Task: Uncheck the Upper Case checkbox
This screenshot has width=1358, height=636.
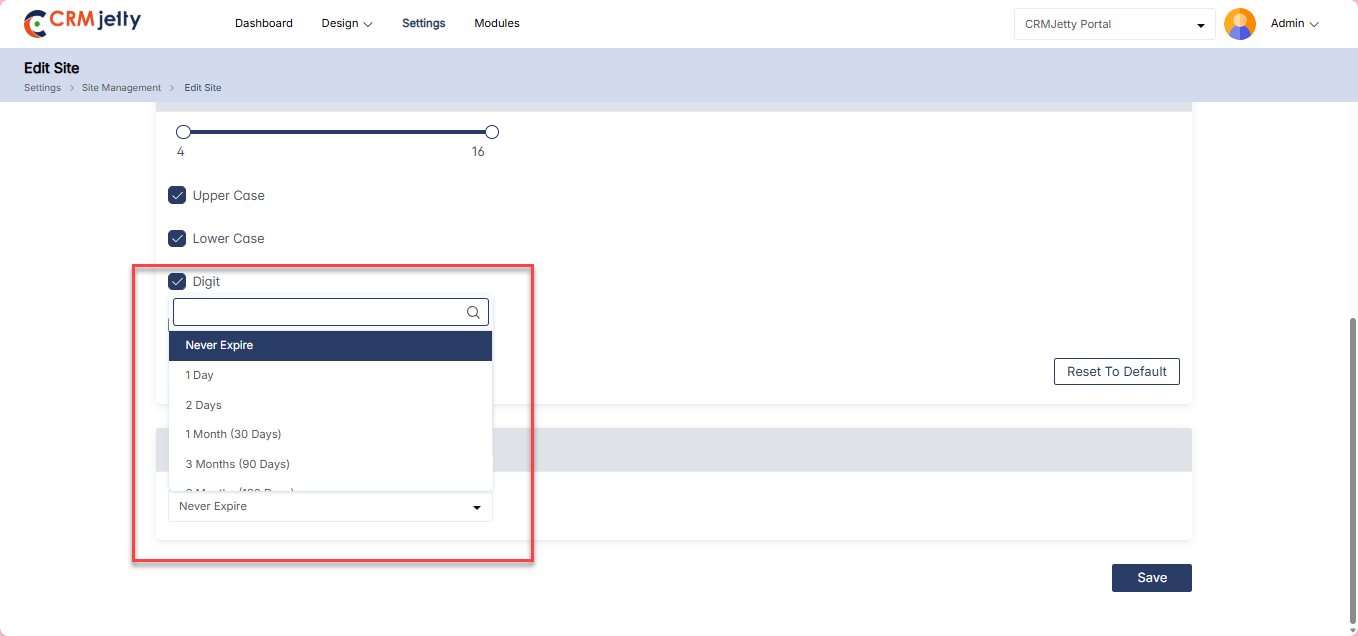Action: pyautogui.click(x=177, y=196)
